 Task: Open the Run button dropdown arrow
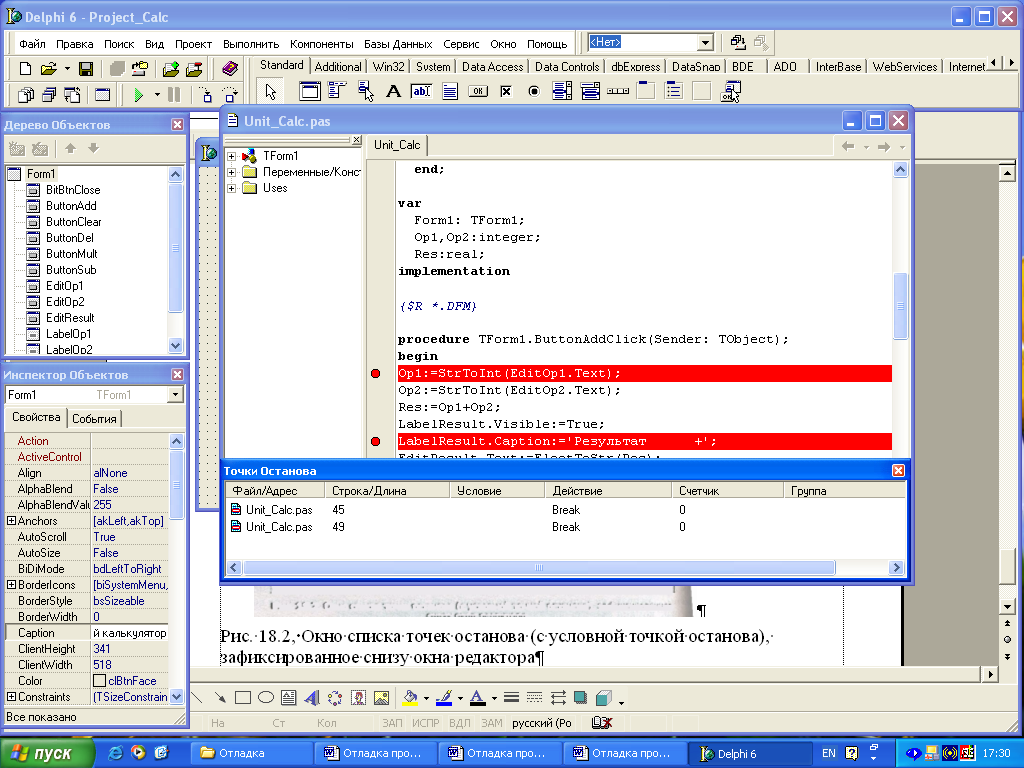pos(157,95)
